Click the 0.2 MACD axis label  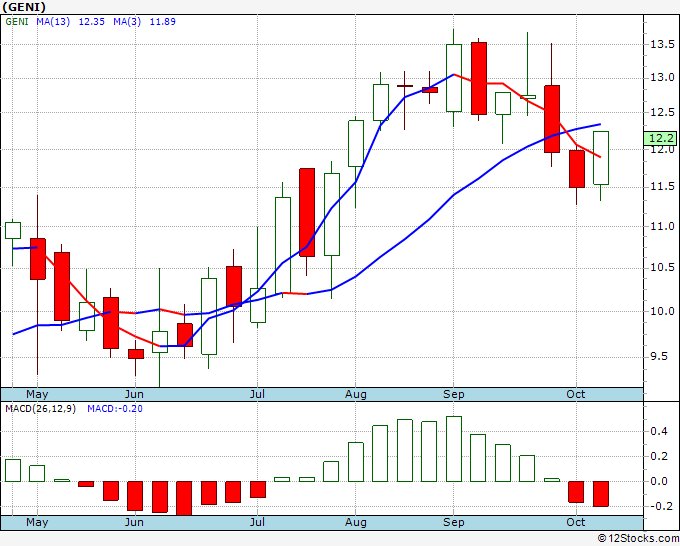click(x=659, y=456)
